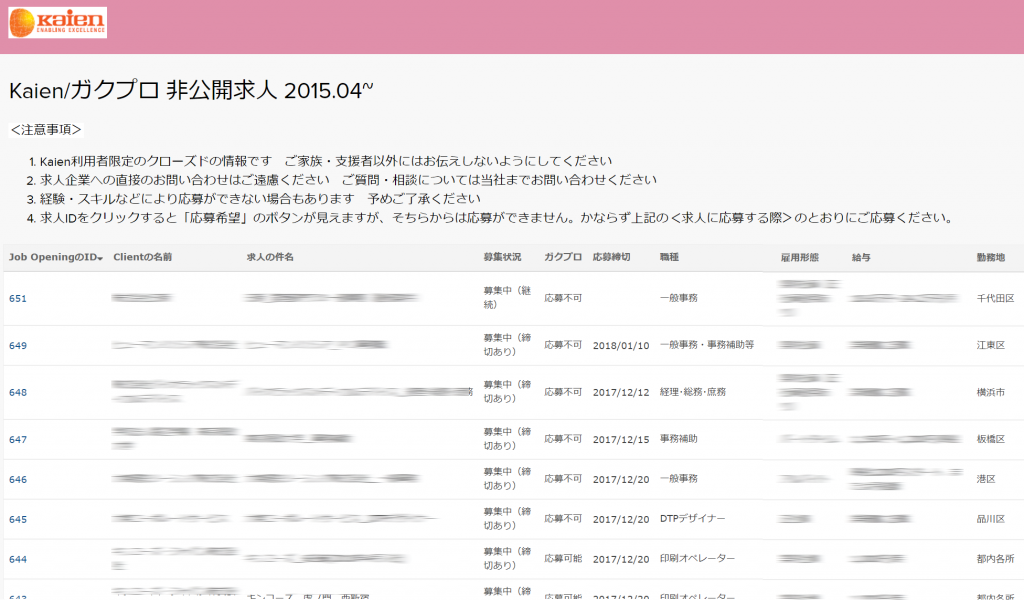This screenshot has height=600, width=1024.
Task: Click deadline 2017/12/20 in row 646
Action: (621, 479)
